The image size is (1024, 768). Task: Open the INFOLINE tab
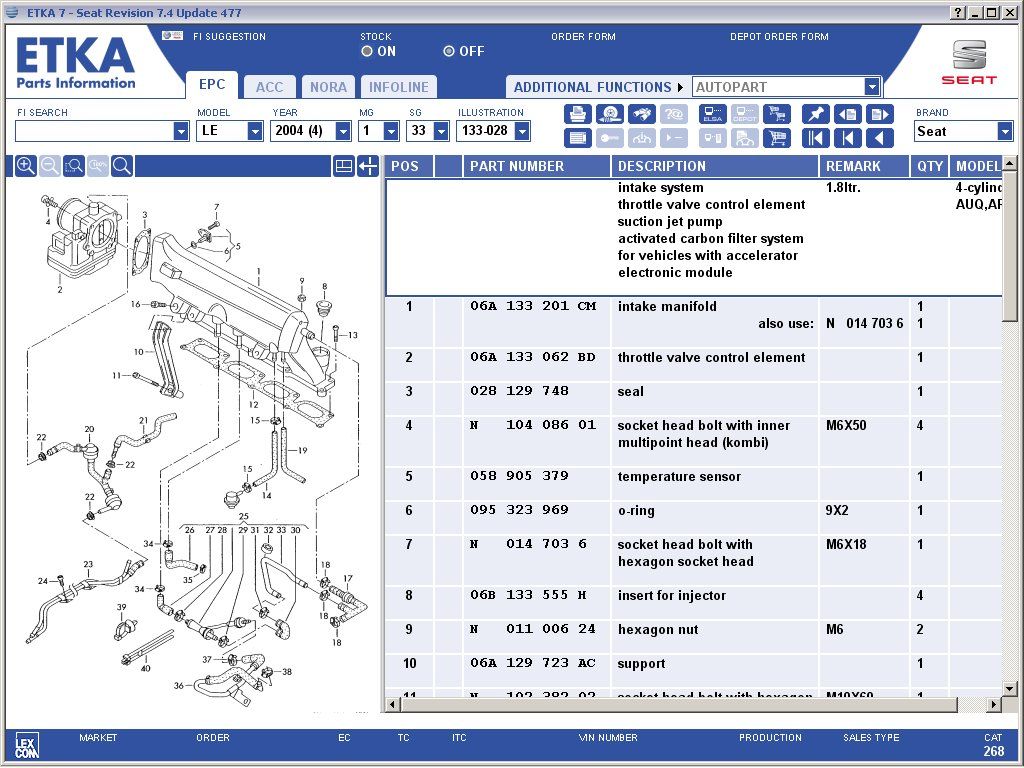398,87
